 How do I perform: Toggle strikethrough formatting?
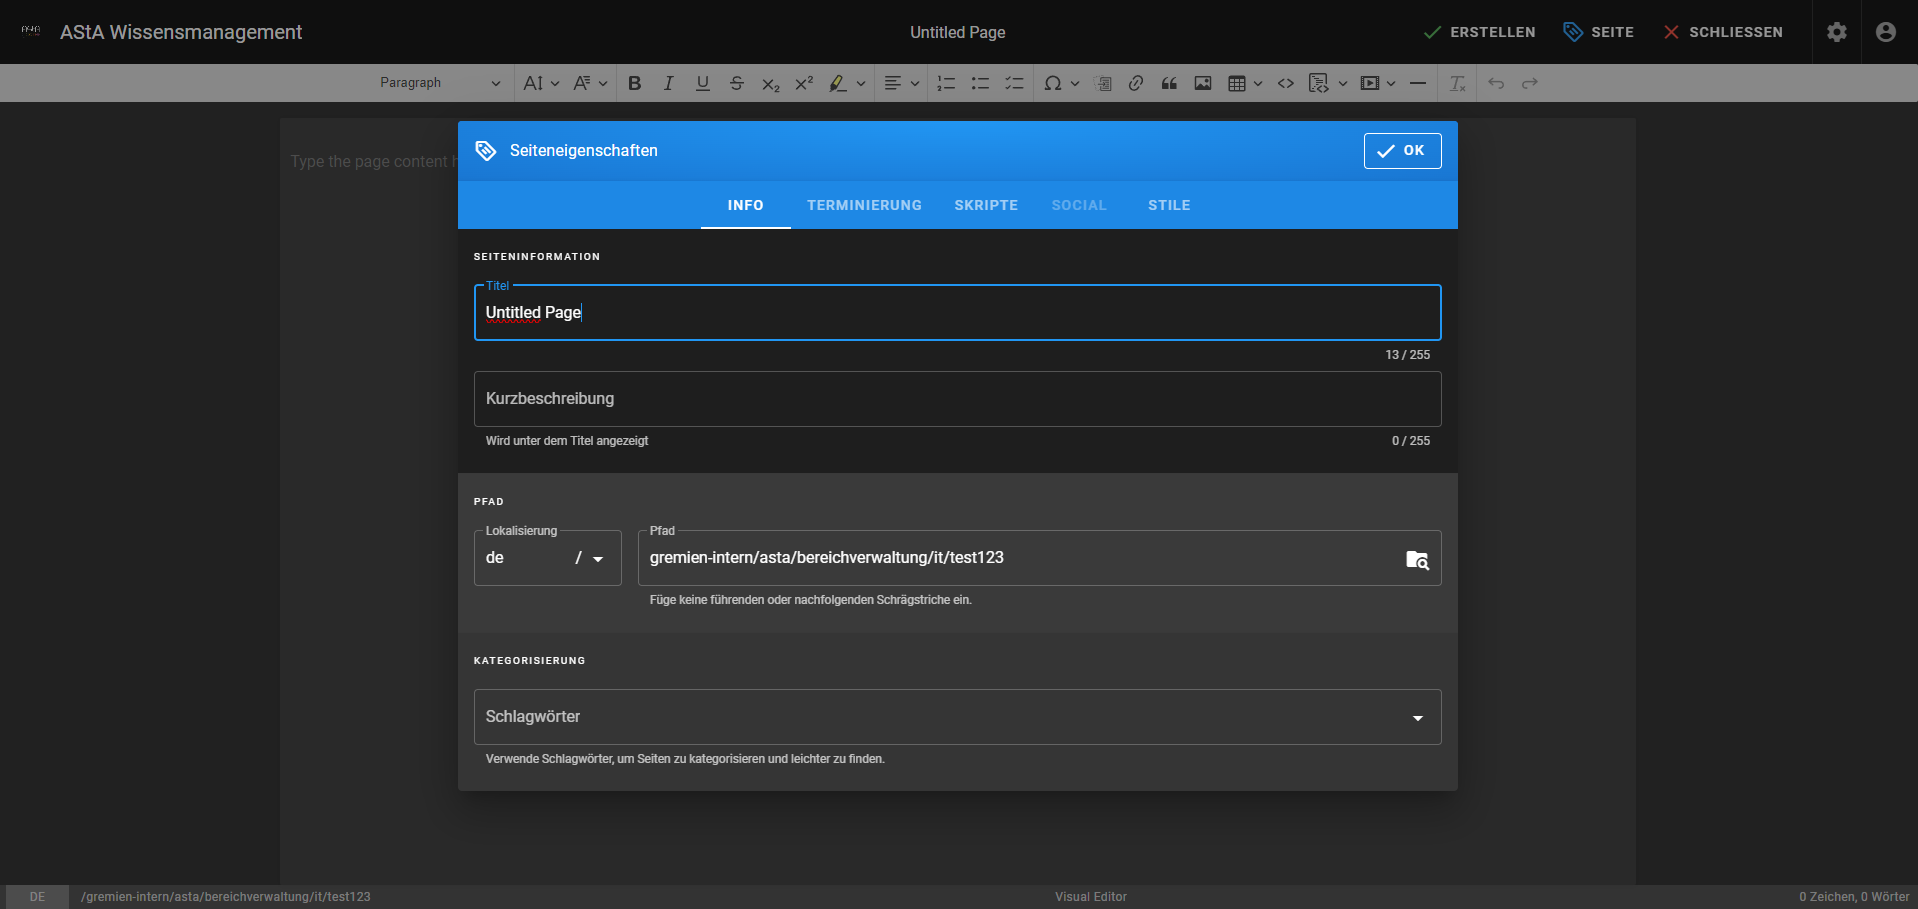coord(736,83)
